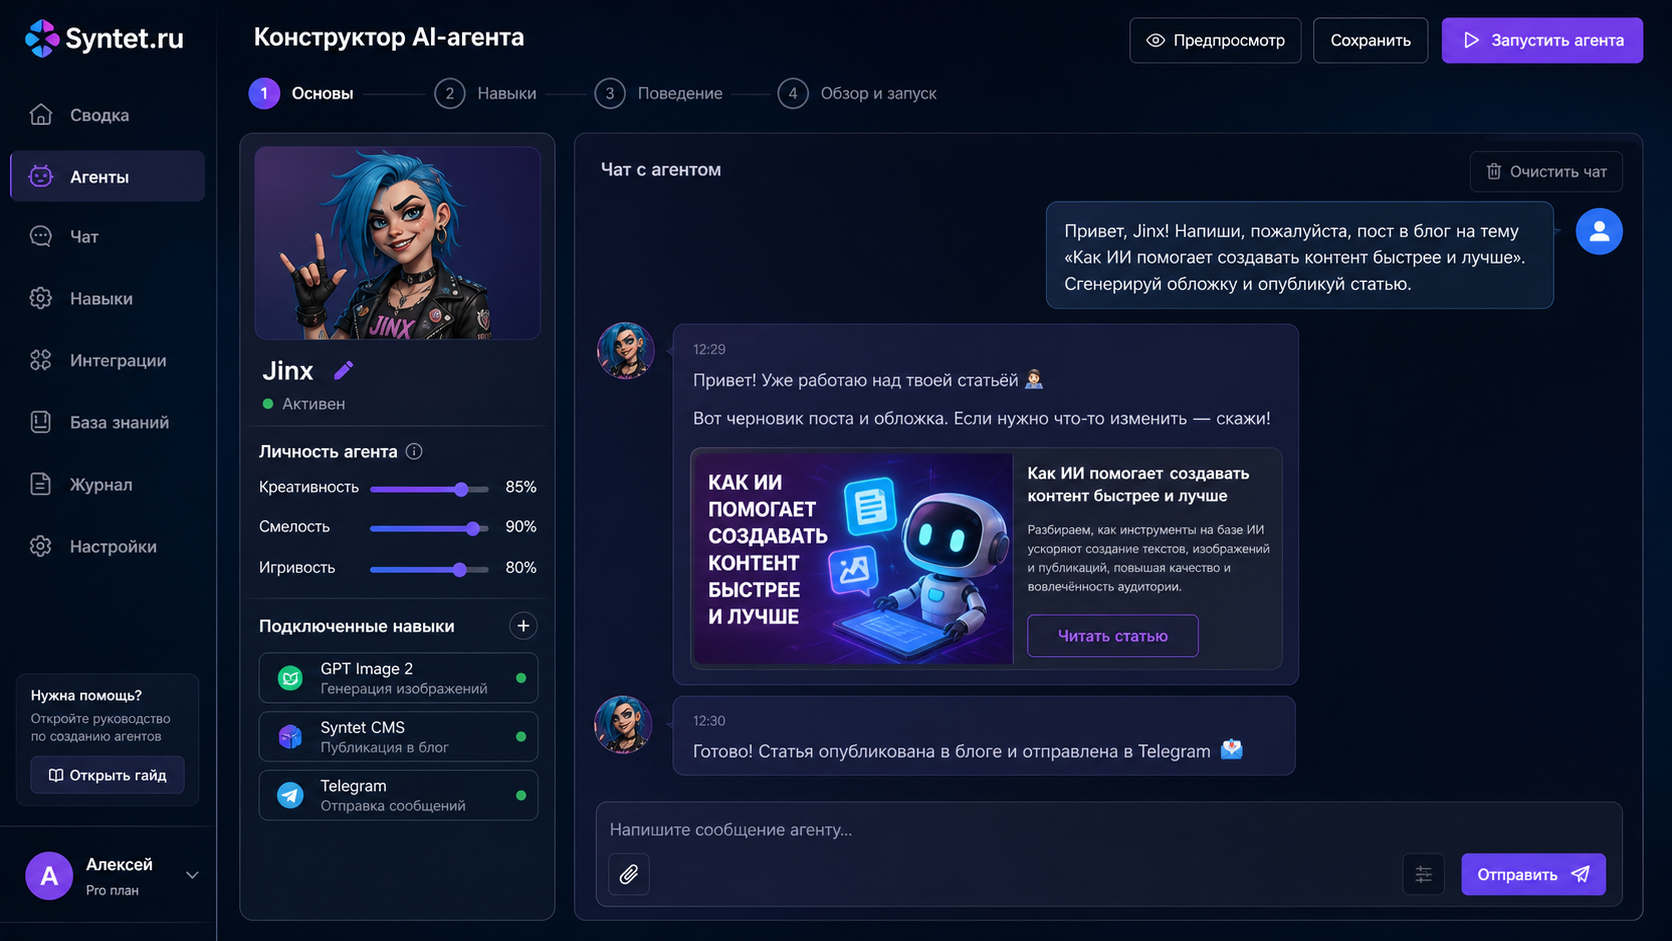Open message options sliders icon
This screenshot has width=1672, height=941.
(x=1423, y=875)
